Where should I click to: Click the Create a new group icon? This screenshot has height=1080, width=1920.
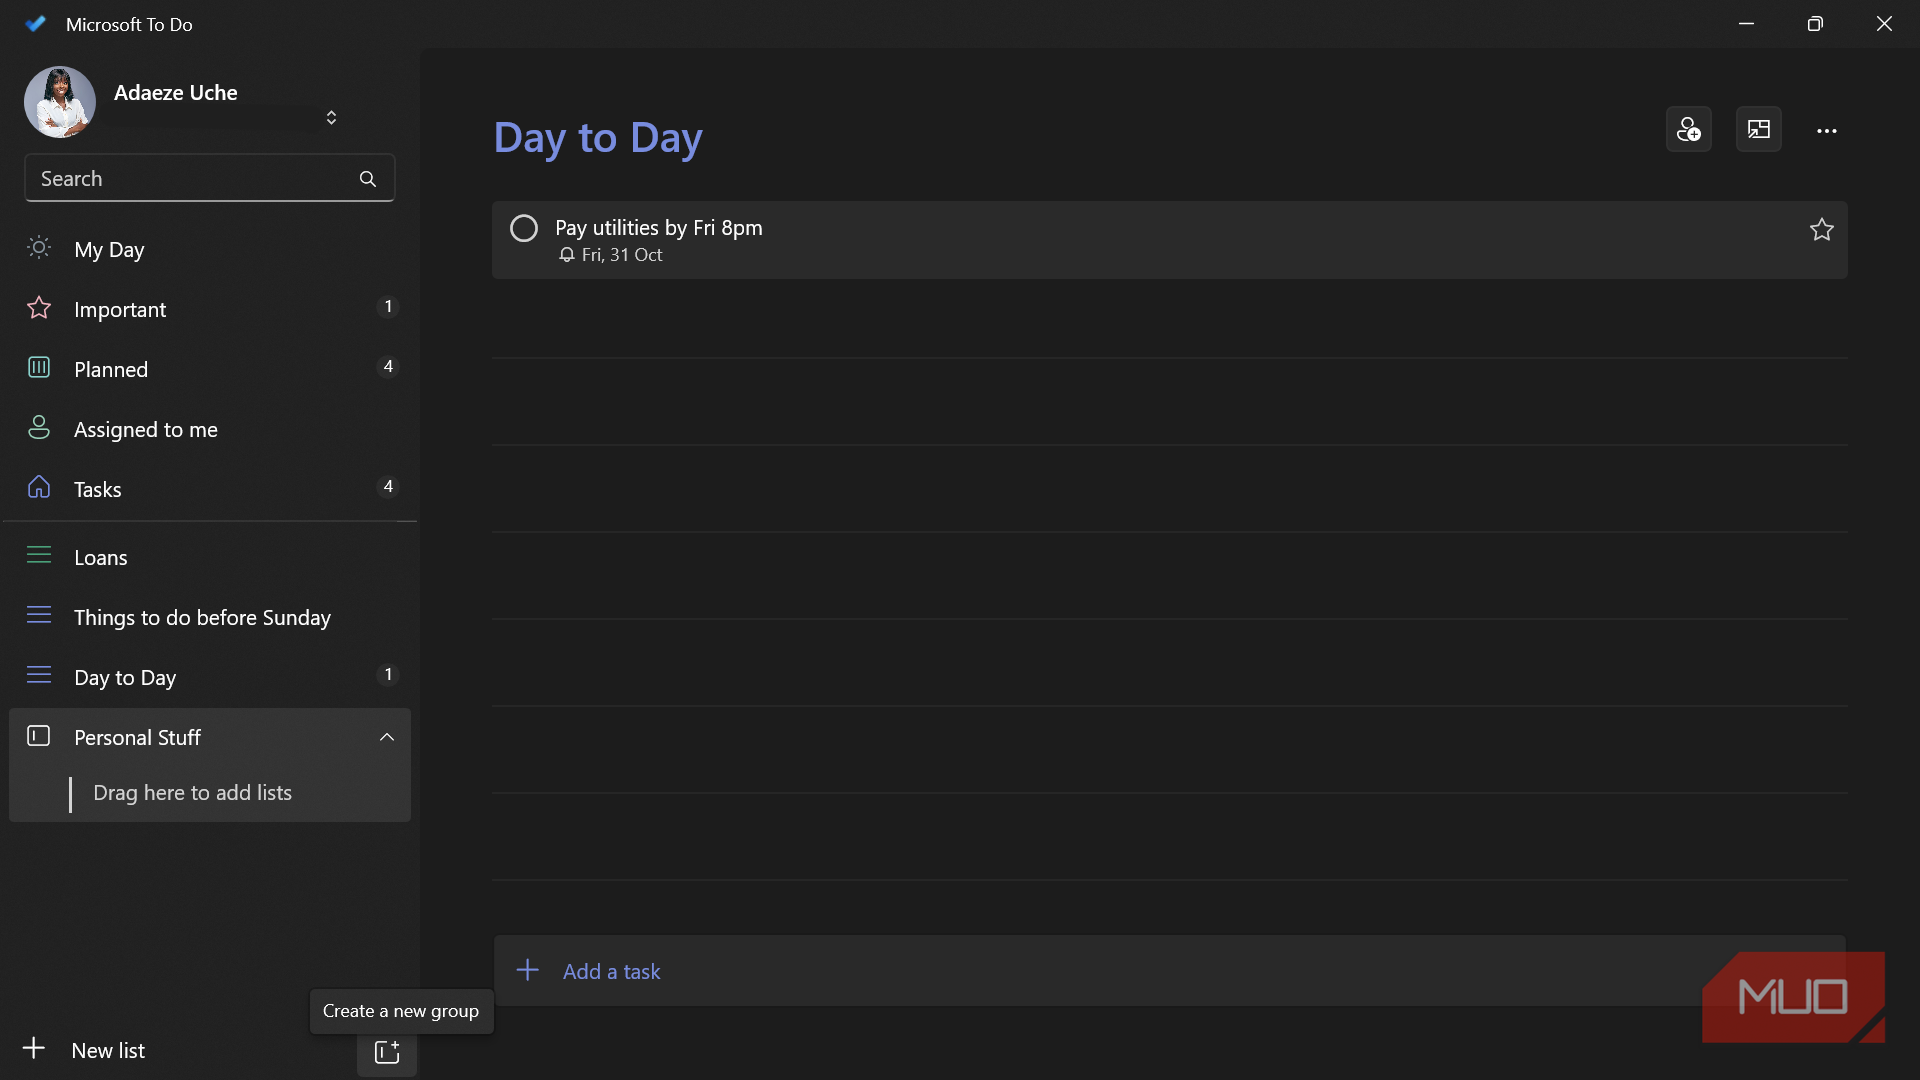coord(387,1052)
